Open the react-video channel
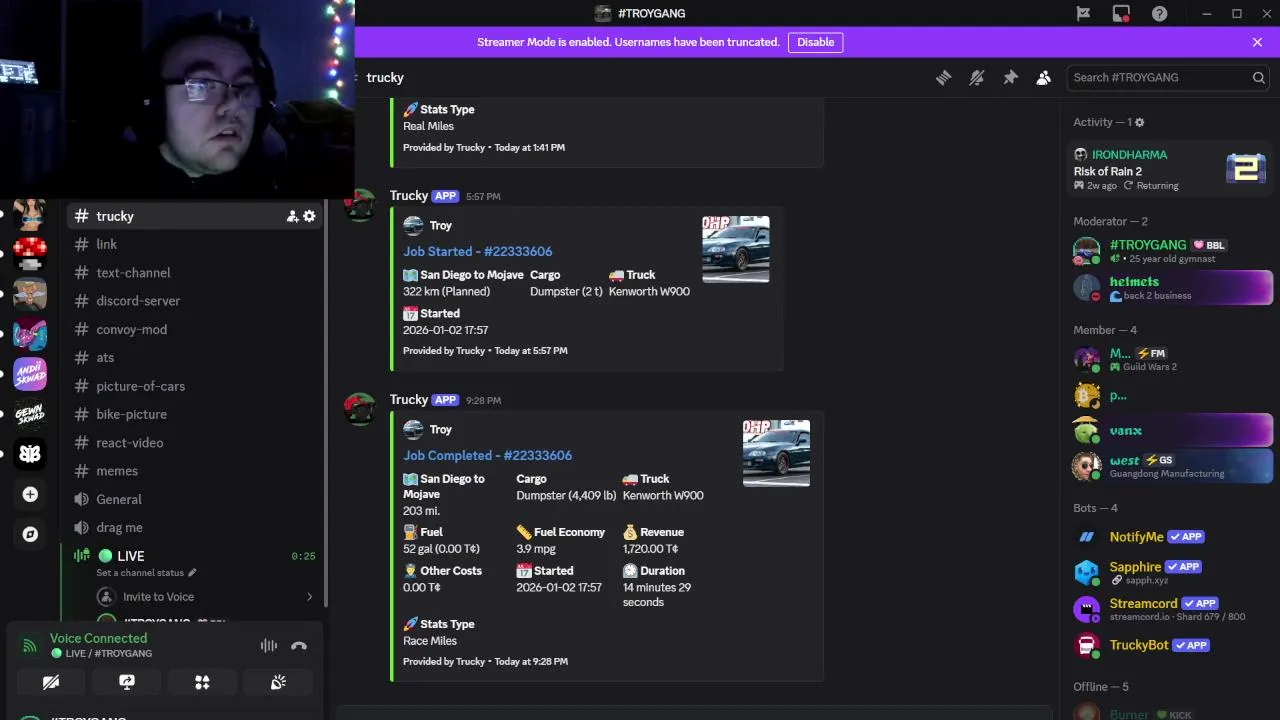The width and height of the screenshot is (1280, 720). tap(195, 442)
